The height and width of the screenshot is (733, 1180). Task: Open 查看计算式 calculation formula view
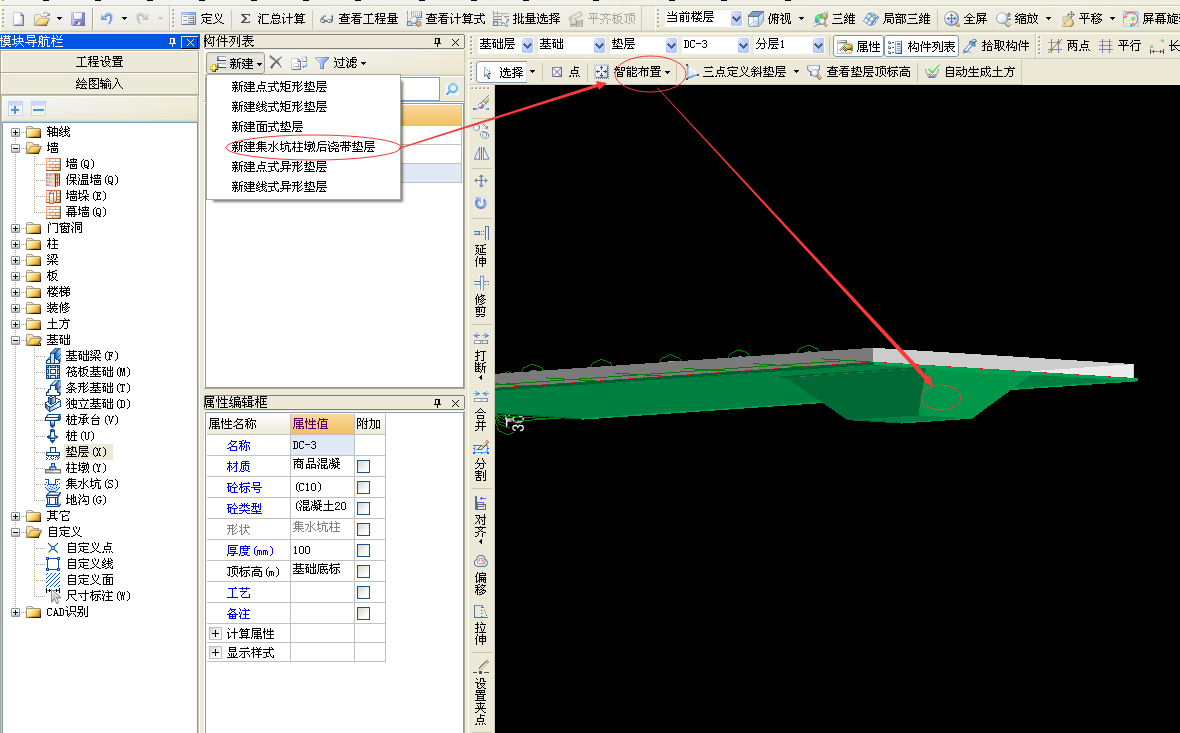pos(446,18)
